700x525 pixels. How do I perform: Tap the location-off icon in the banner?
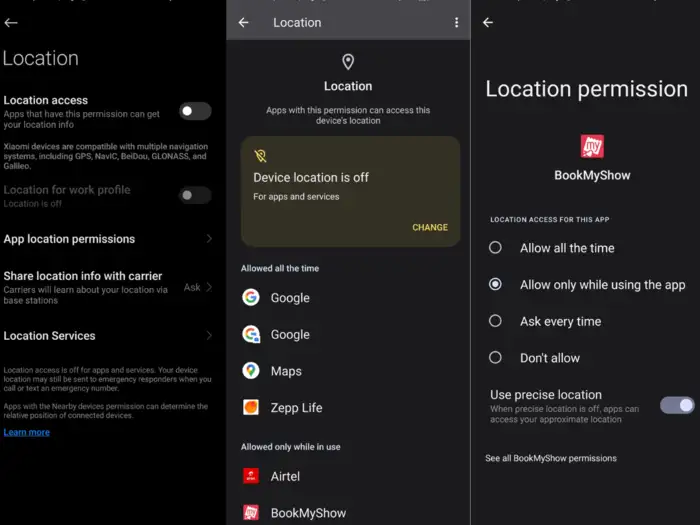click(x=261, y=156)
